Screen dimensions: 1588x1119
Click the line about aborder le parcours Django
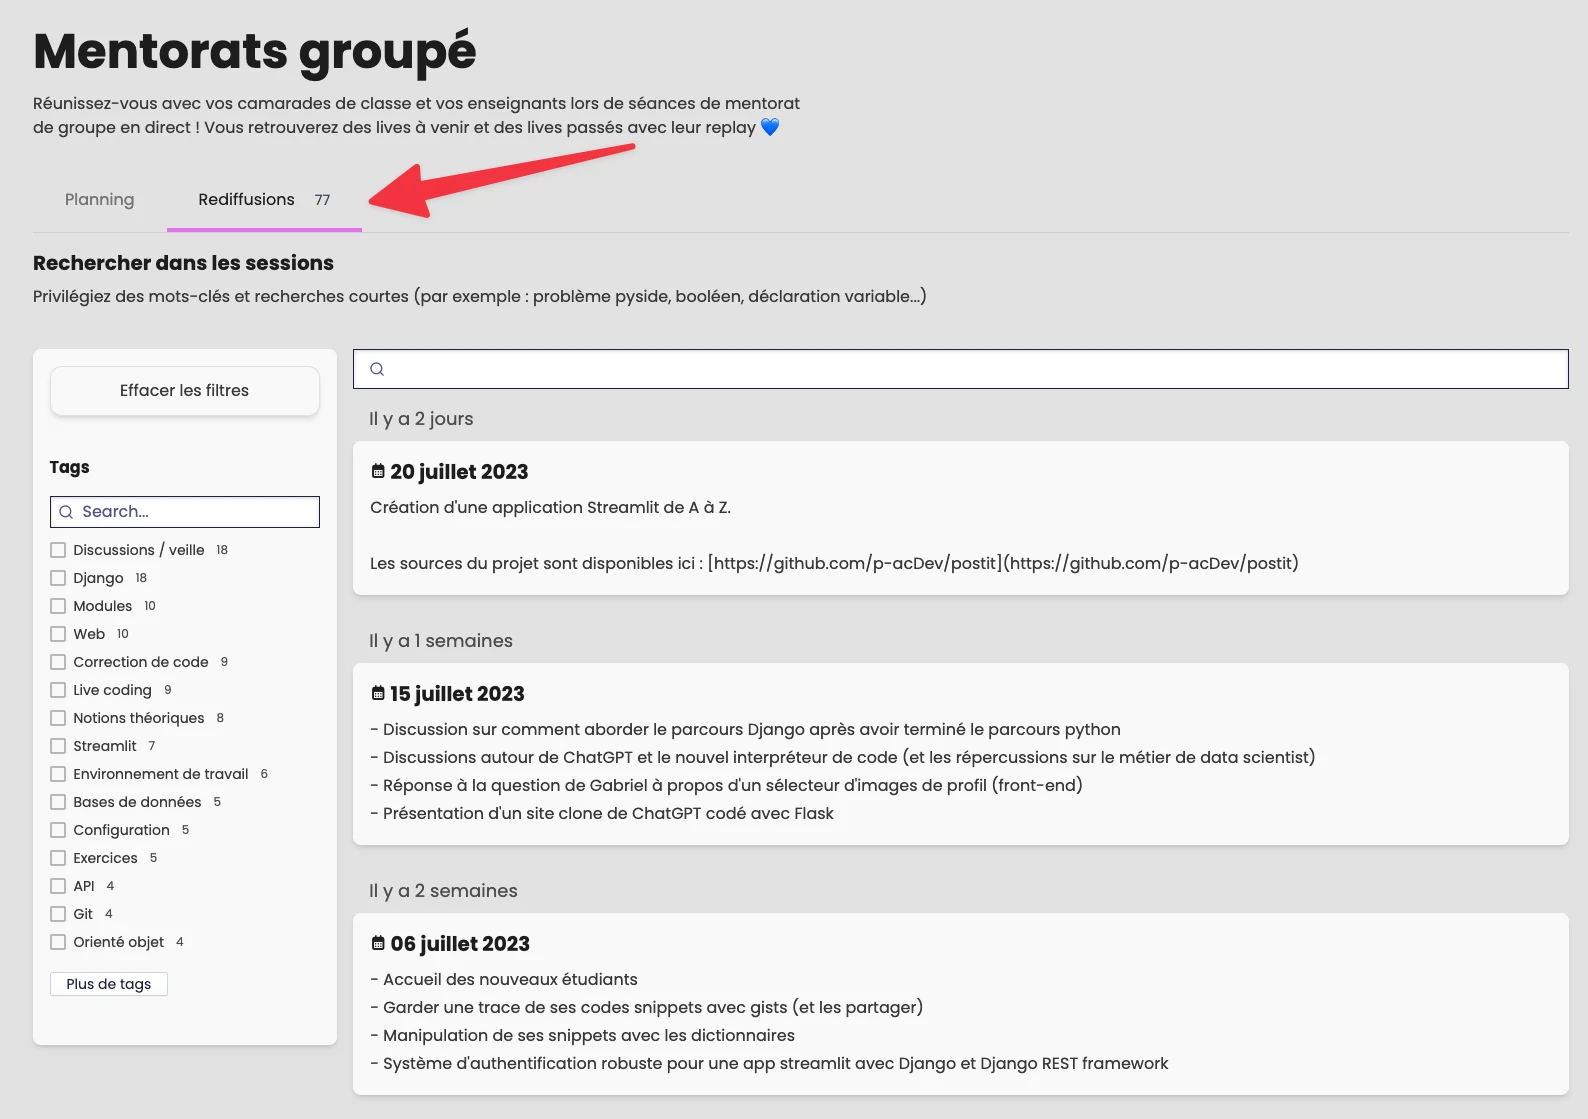(745, 730)
